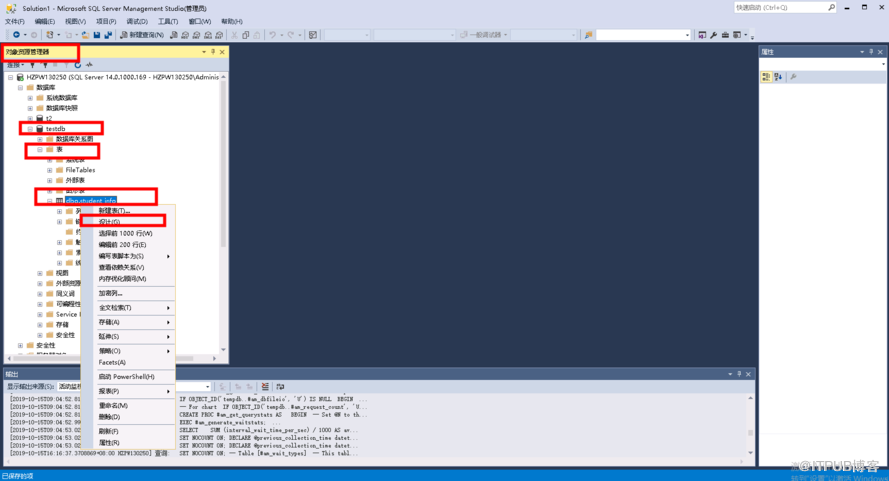Open the 工具(T) menu
Image resolution: width=889 pixels, height=481 pixels.
coord(168,21)
